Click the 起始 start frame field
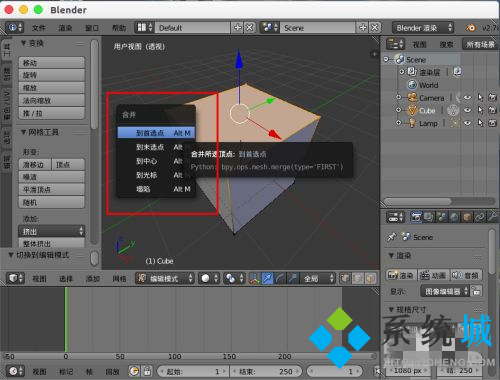 pyautogui.click(x=193, y=371)
